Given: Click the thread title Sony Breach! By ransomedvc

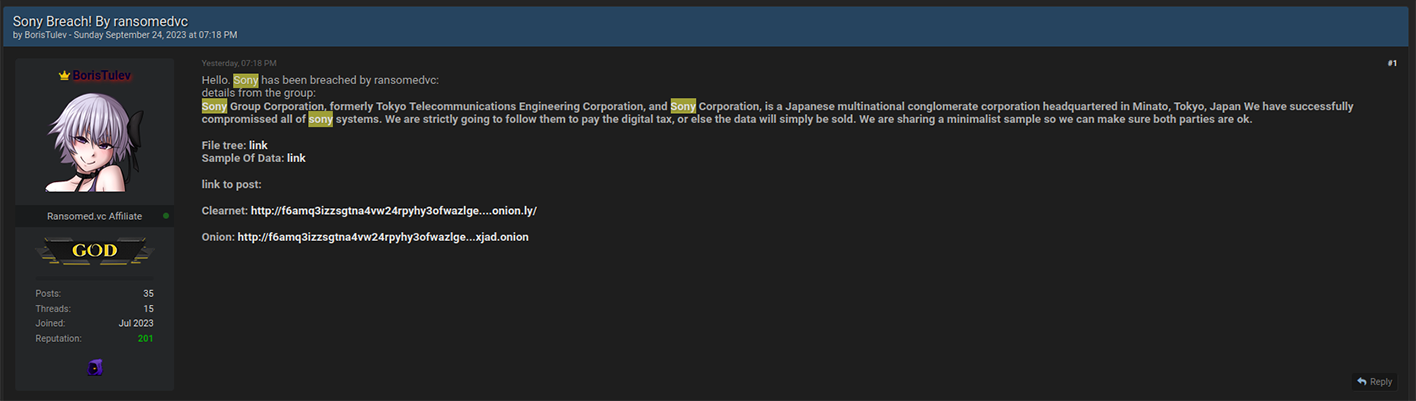Looking at the screenshot, I should click(x=100, y=21).
